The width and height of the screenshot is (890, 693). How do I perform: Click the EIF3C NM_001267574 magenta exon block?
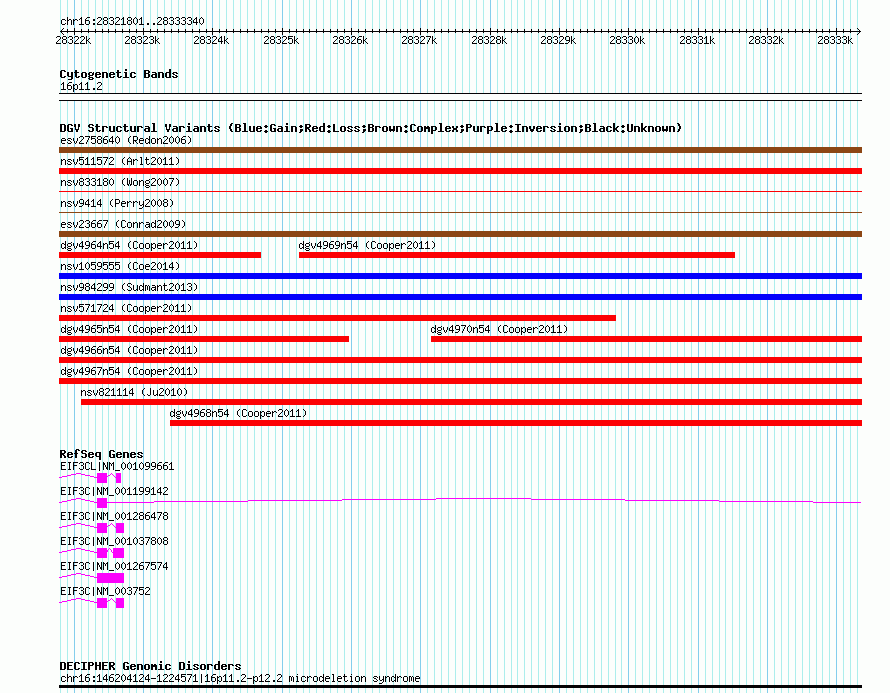click(111, 578)
